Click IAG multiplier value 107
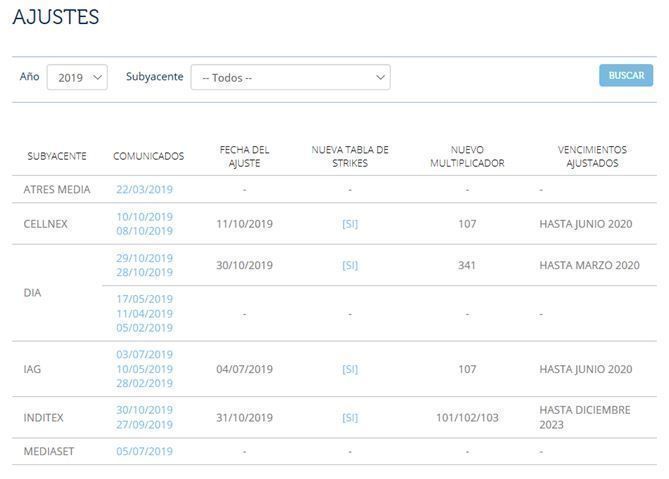The width and height of the screenshot is (669, 479). point(467,369)
